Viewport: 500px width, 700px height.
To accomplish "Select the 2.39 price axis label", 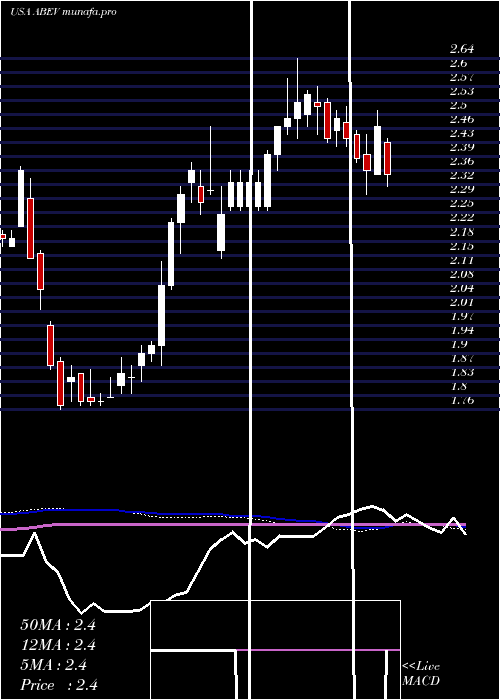I will [462, 147].
